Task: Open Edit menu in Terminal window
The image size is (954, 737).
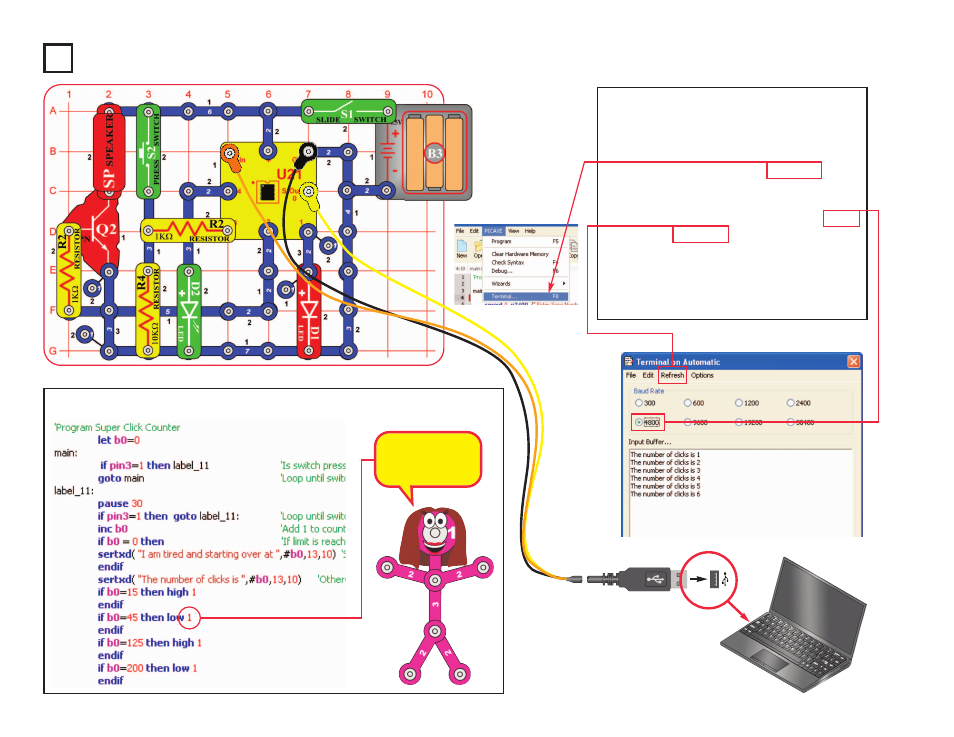Action: pyautogui.click(x=648, y=375)
